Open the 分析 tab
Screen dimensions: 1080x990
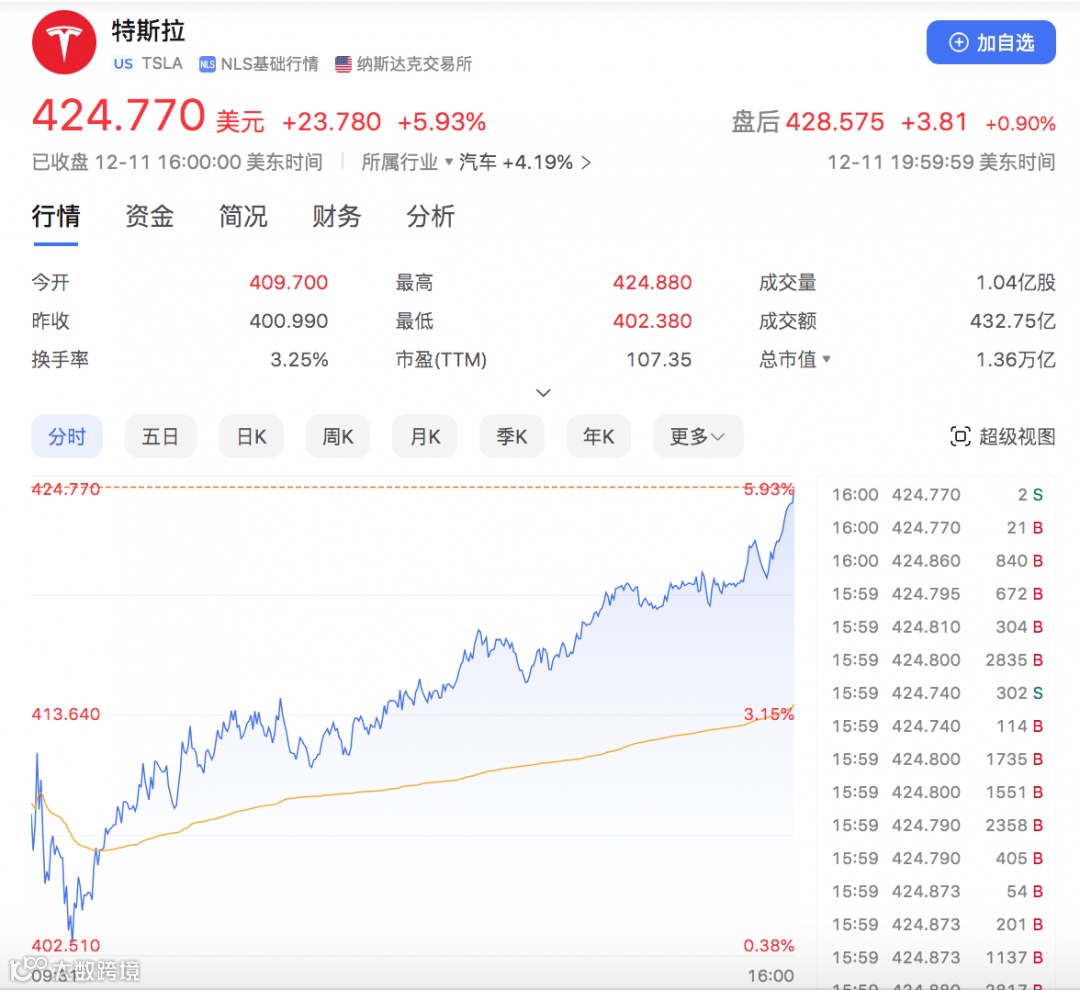430,216
